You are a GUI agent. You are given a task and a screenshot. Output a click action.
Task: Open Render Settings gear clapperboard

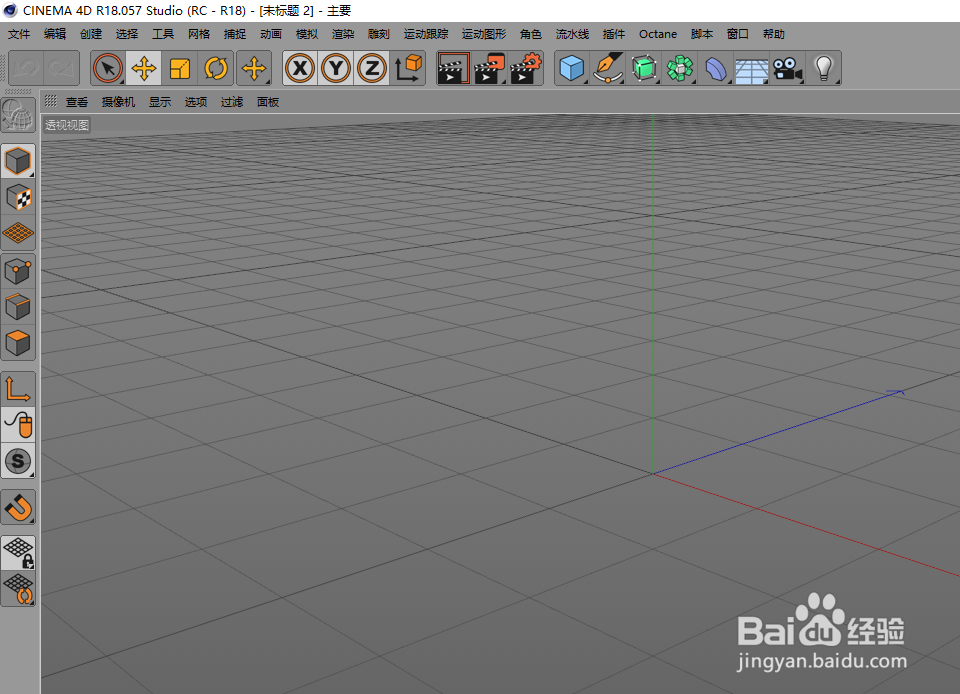(525, 68)
